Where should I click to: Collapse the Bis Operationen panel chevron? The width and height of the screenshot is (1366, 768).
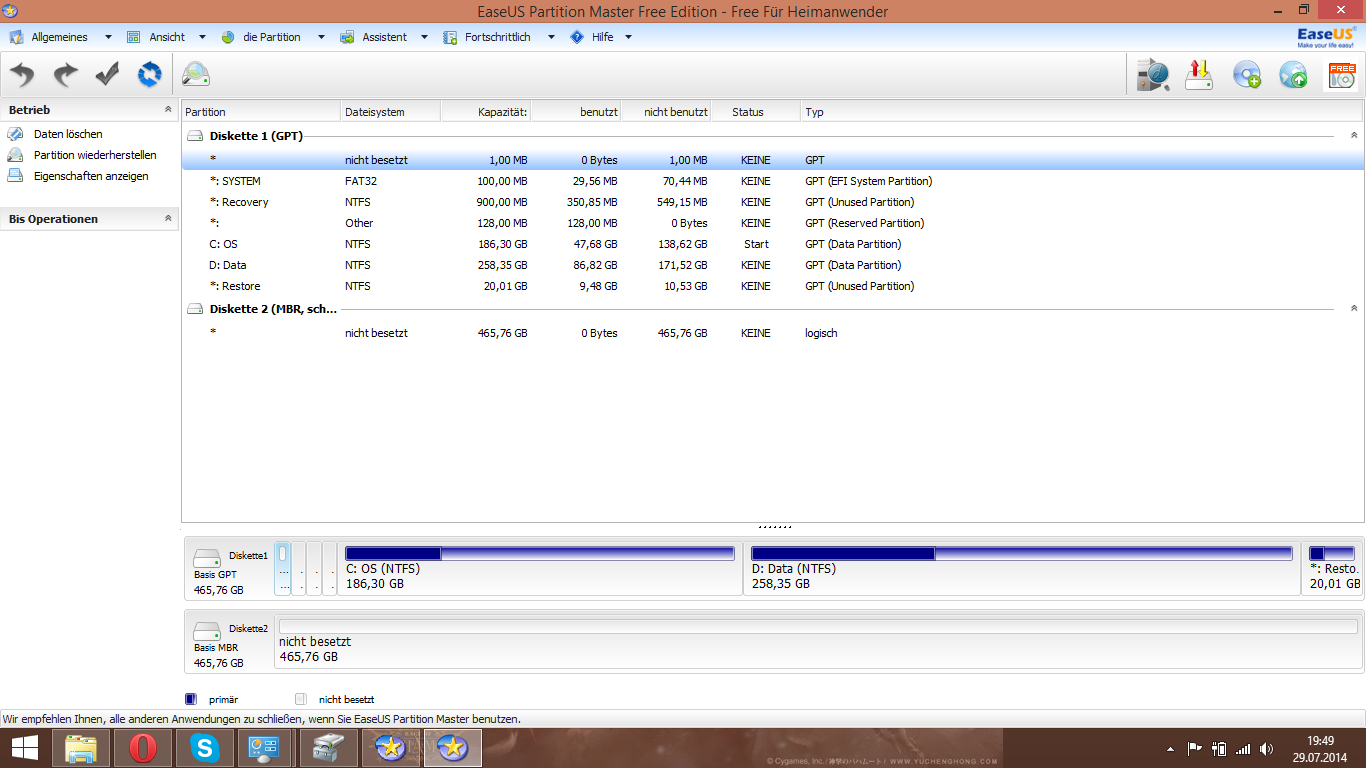pos(168,219)
